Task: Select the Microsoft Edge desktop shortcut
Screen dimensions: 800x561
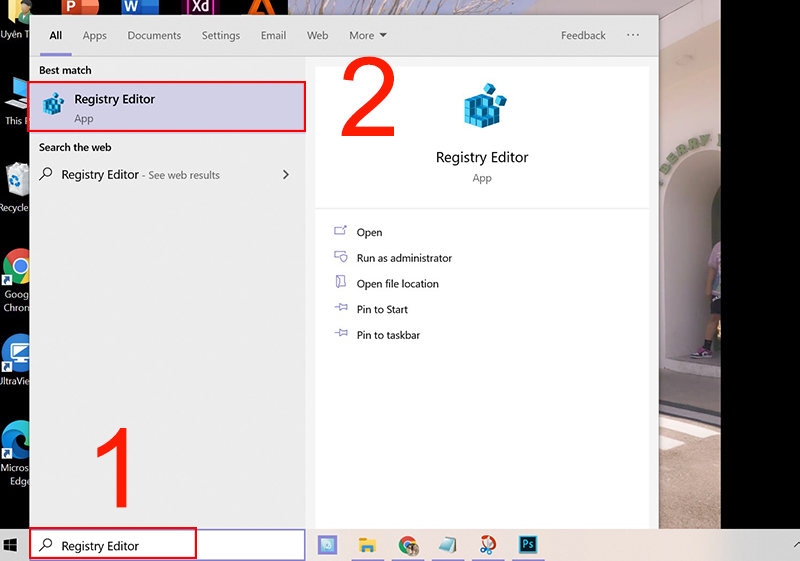Action: (15, 453)
